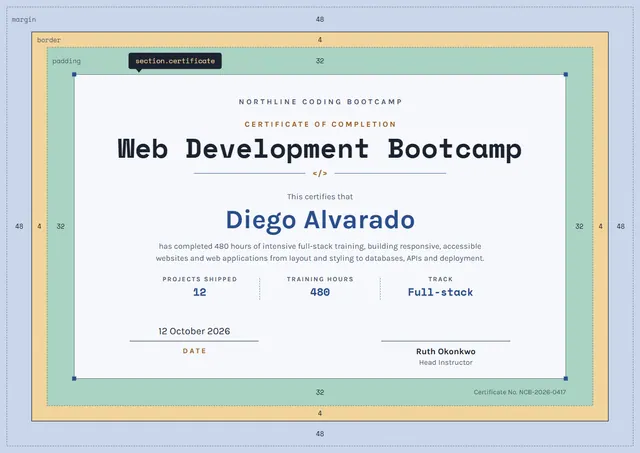
Task: Click the 'Head Instructor' title
Action: tap(446, 362)
